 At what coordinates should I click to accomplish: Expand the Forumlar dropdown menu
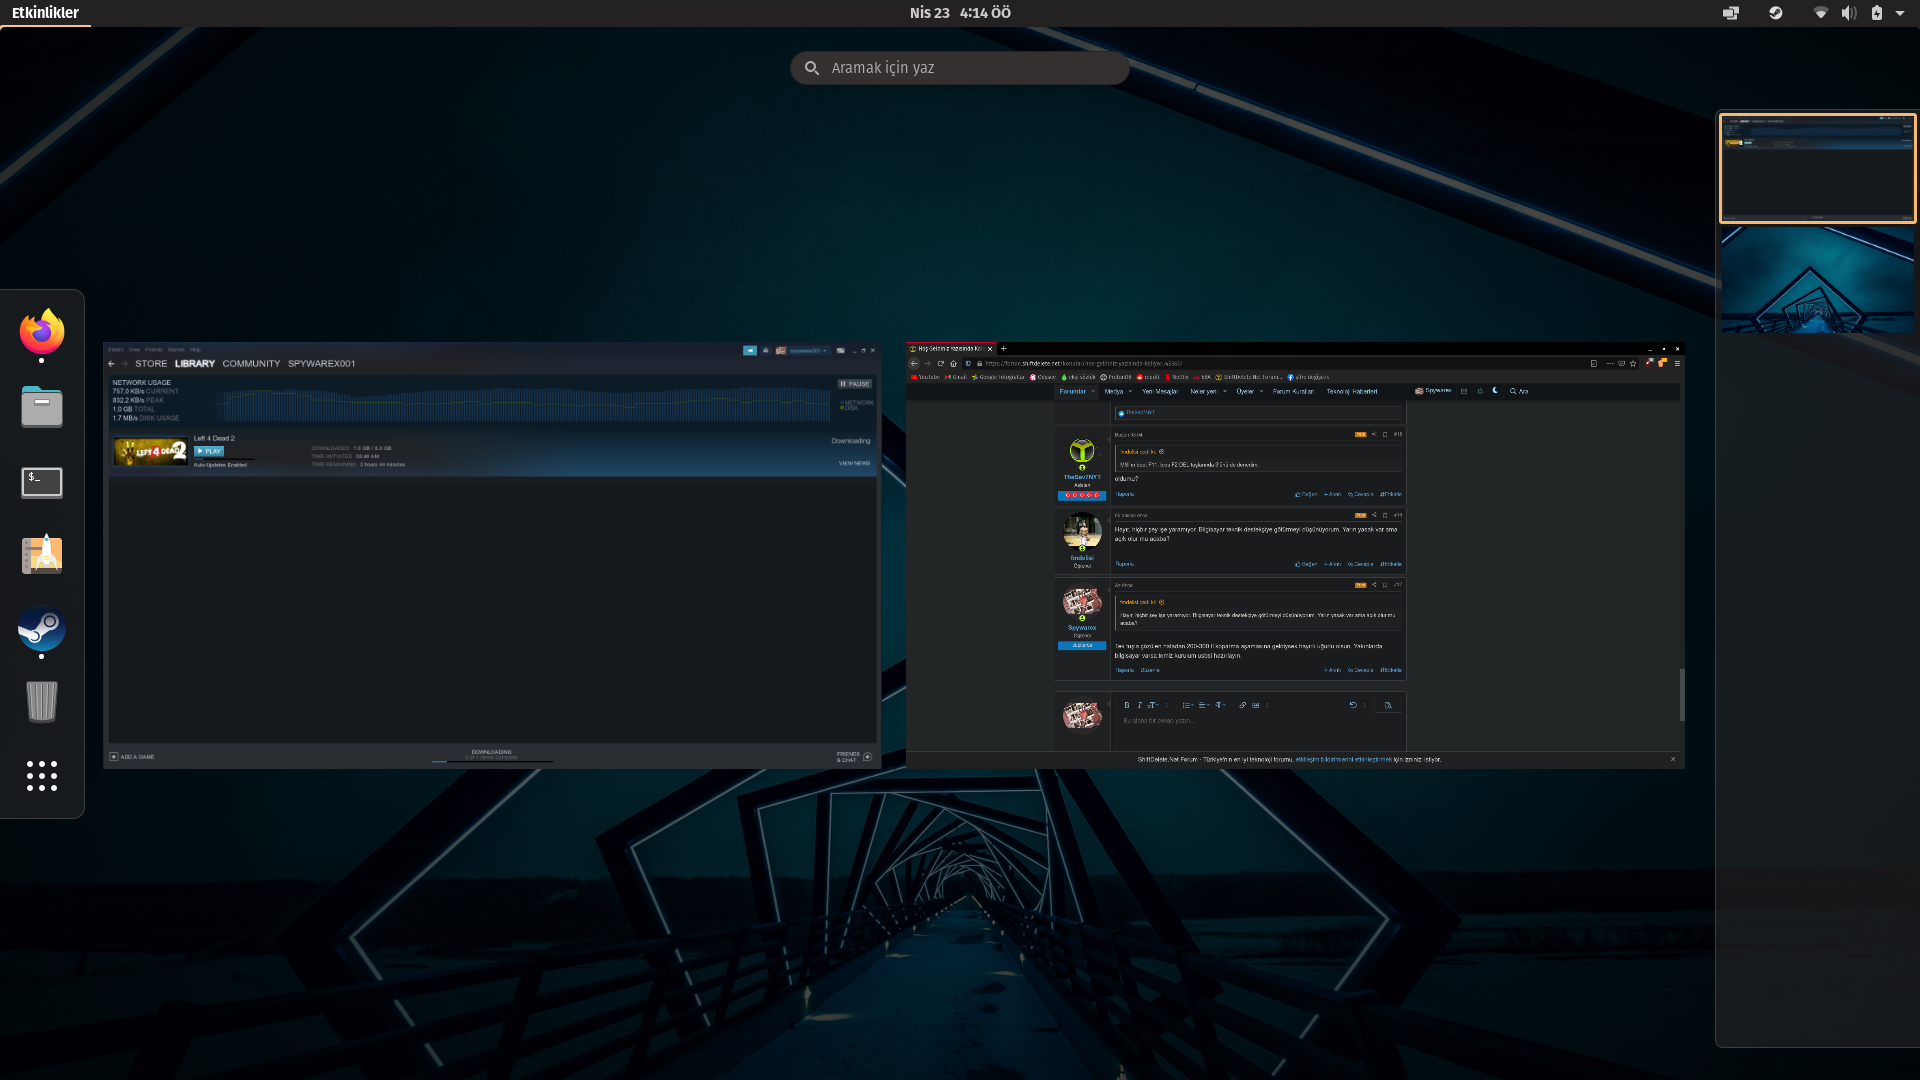pos(1074,391)
